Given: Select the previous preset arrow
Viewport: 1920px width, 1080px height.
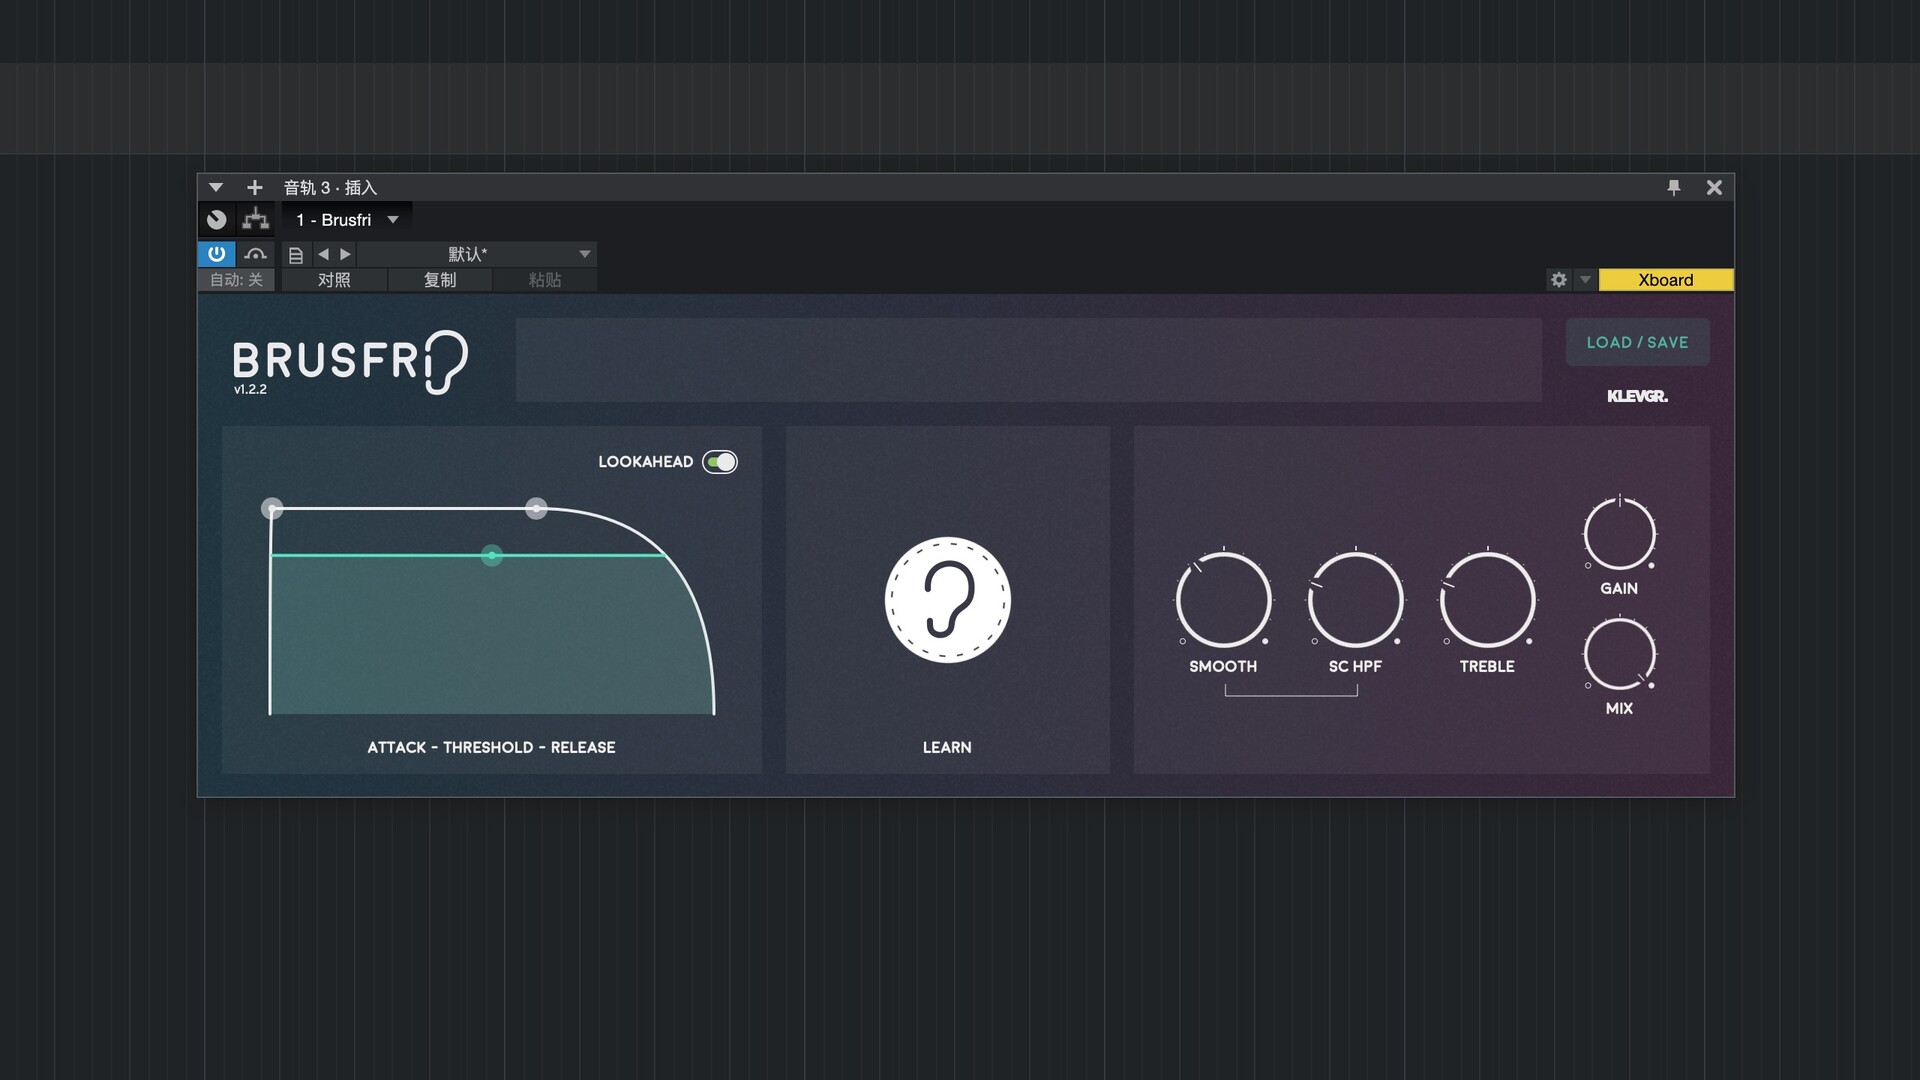Looking at the screenshot, I should (323, 254).
